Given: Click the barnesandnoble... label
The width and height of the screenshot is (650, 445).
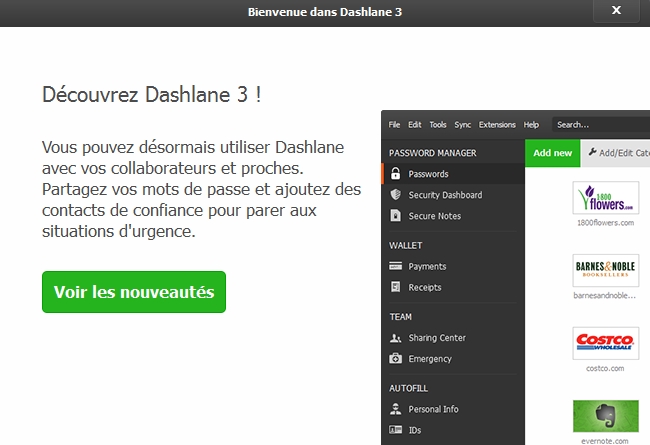Looking at the screenshot, I should pos(604,296).
